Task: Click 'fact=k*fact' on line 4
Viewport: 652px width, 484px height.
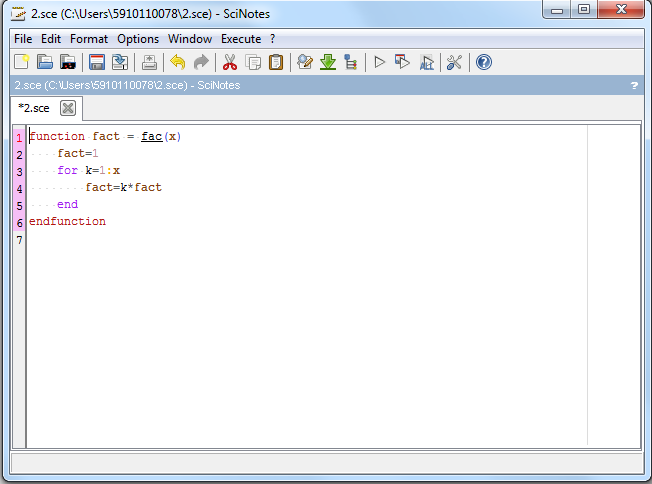Action: 123,188
